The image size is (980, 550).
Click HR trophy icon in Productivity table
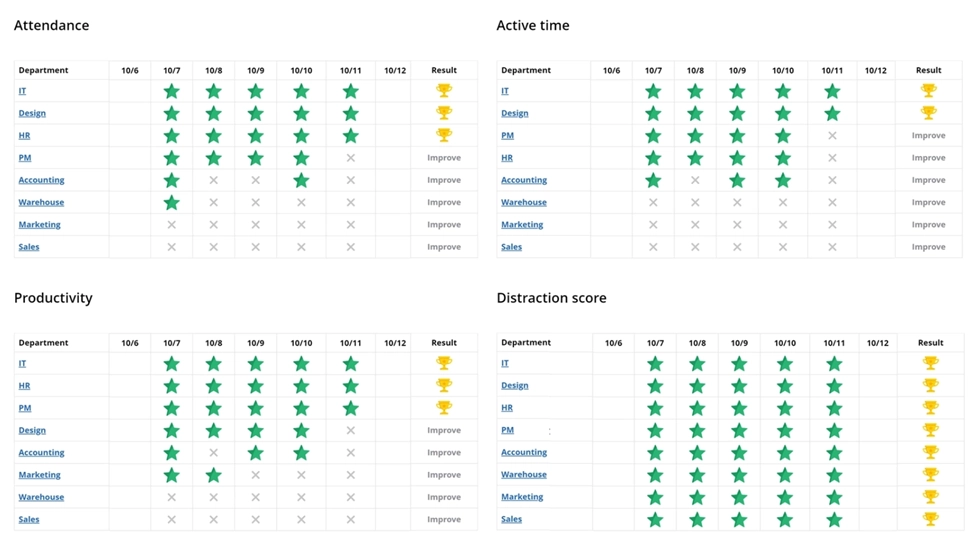[444, 386]
